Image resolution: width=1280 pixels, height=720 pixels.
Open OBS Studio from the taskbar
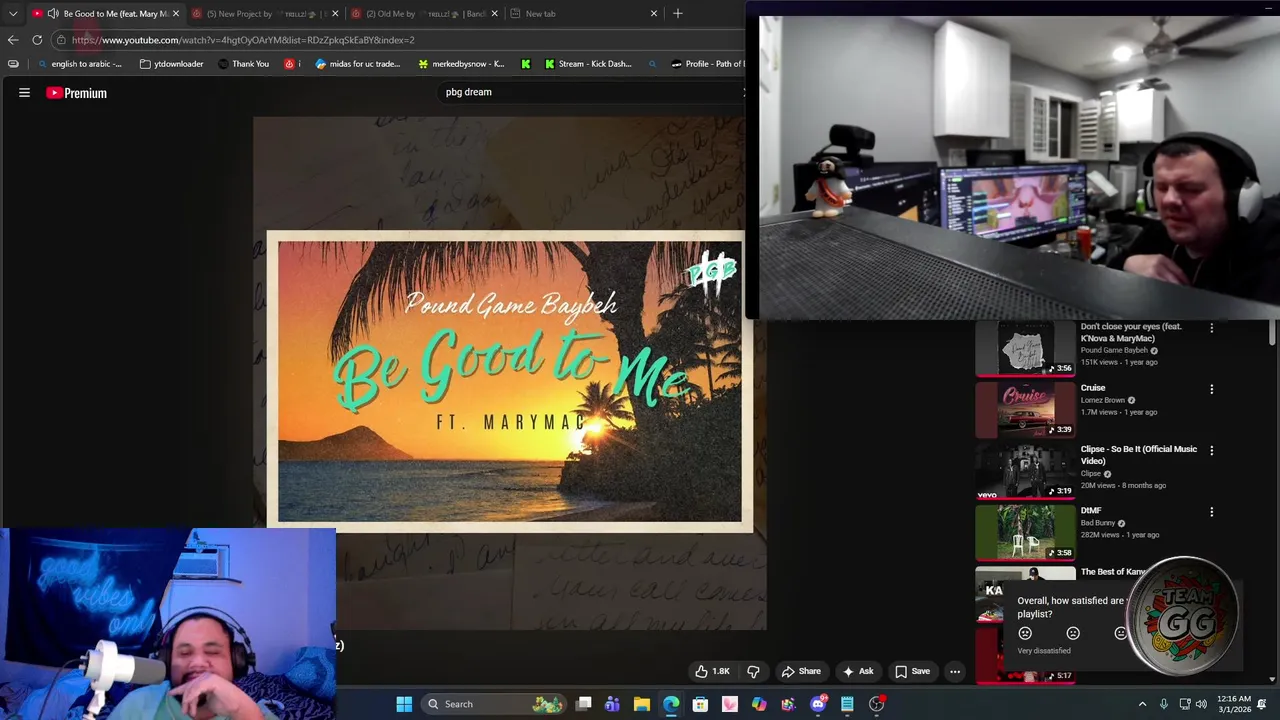pyautogui.click(x=877, y=704)
